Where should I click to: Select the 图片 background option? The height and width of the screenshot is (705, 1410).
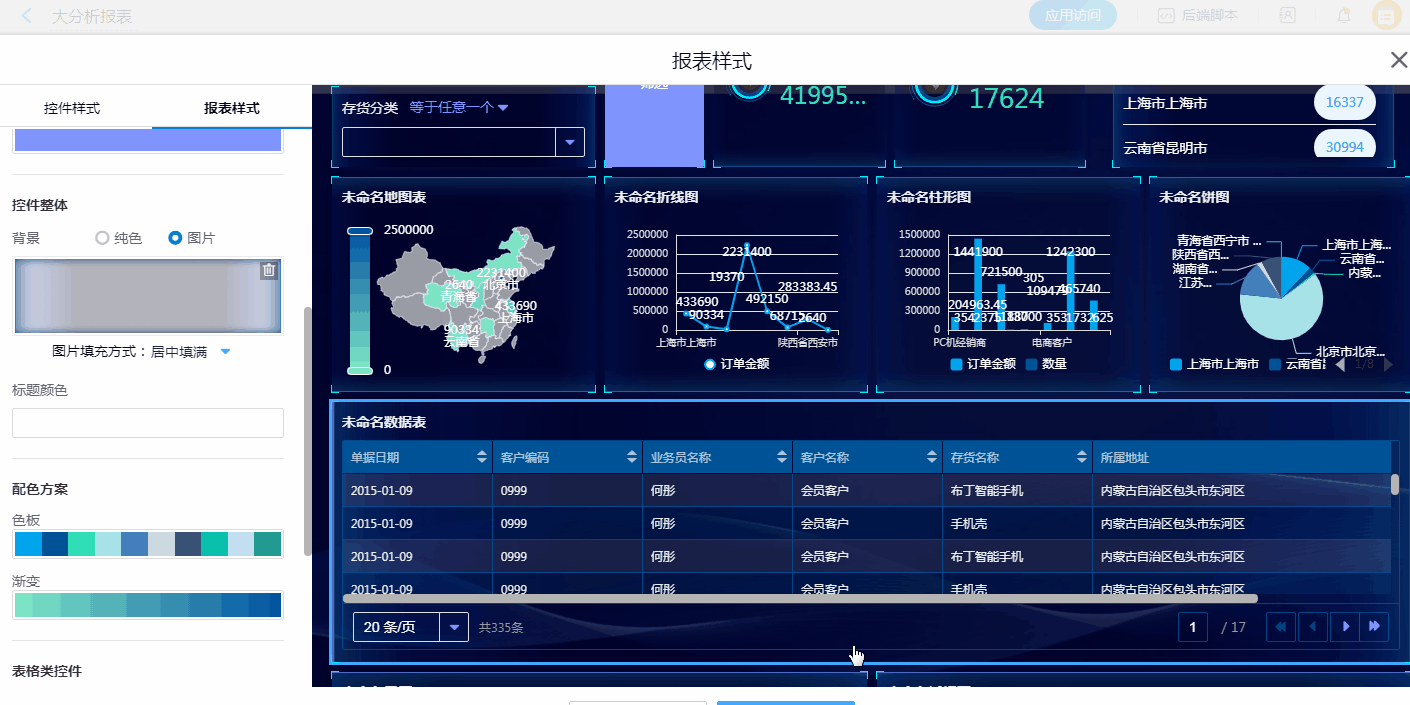[x=176, y=238]
